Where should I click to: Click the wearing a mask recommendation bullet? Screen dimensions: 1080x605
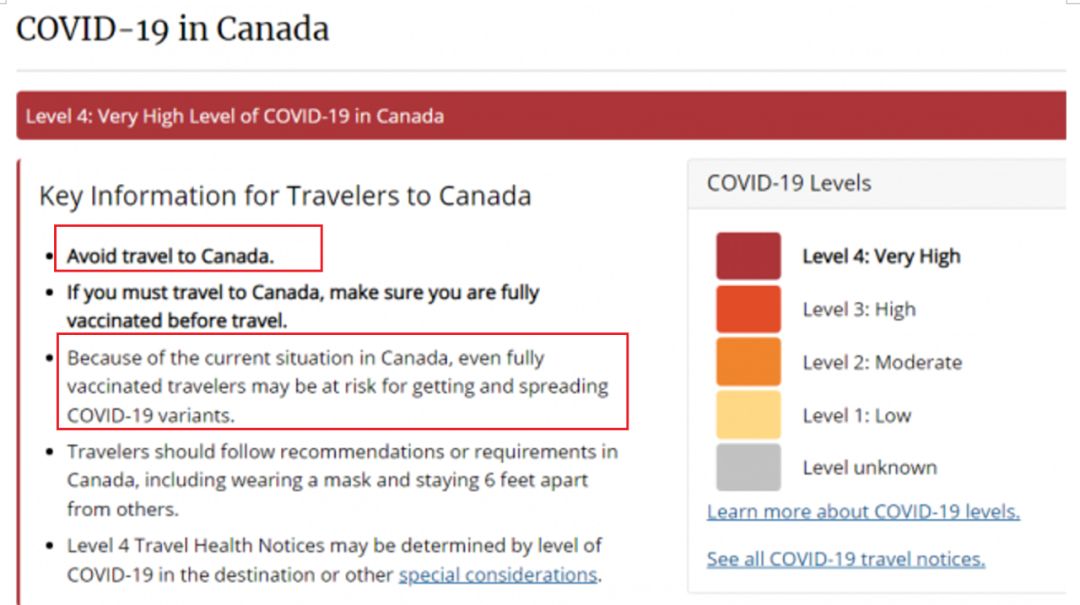point(342,480)
